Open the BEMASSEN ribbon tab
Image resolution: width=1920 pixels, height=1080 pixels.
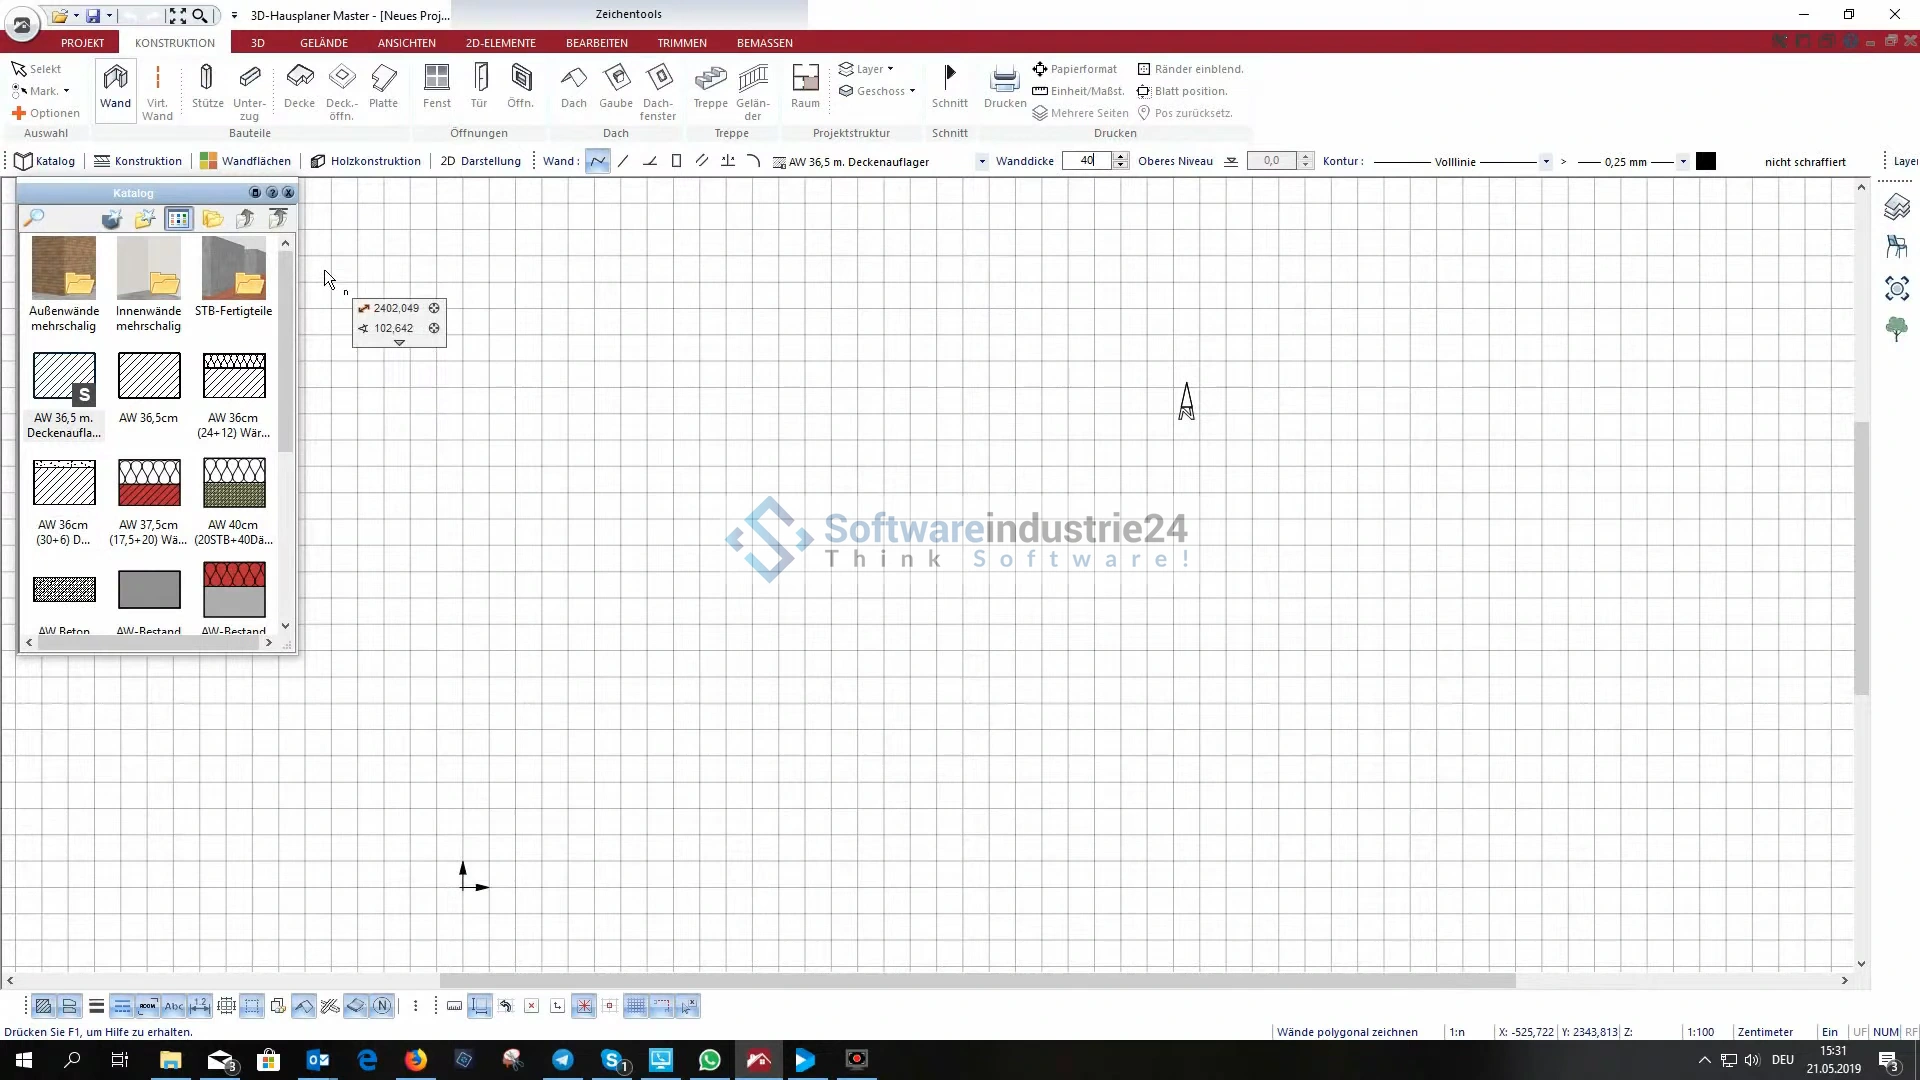(764, 43)
